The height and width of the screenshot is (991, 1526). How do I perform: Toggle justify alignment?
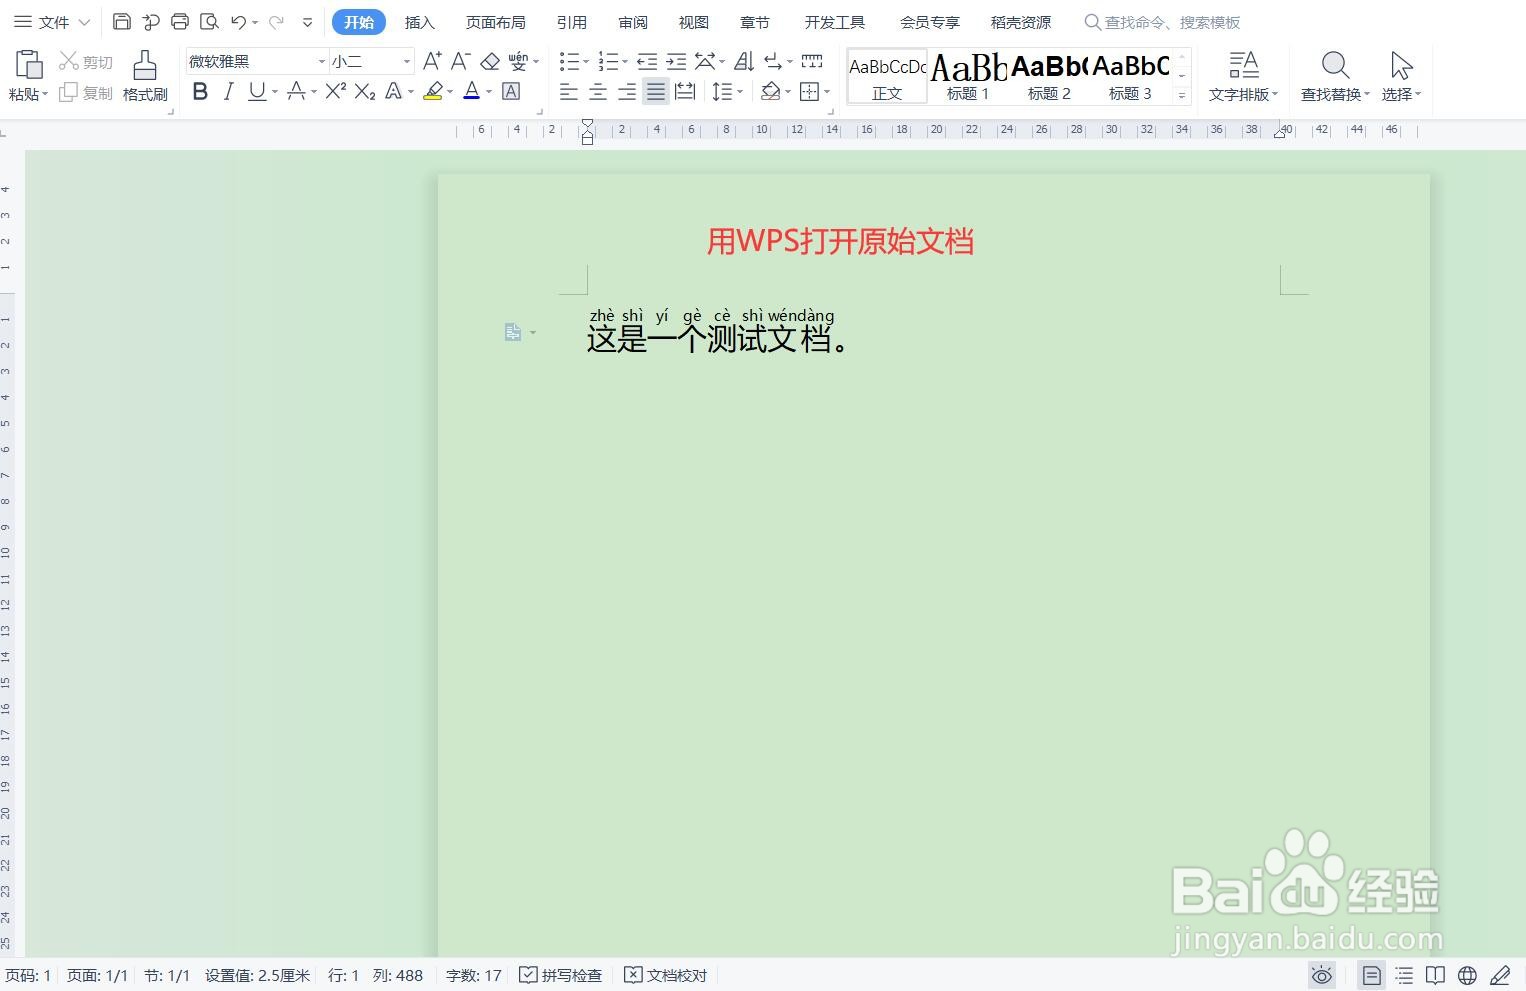coord(656,92)
